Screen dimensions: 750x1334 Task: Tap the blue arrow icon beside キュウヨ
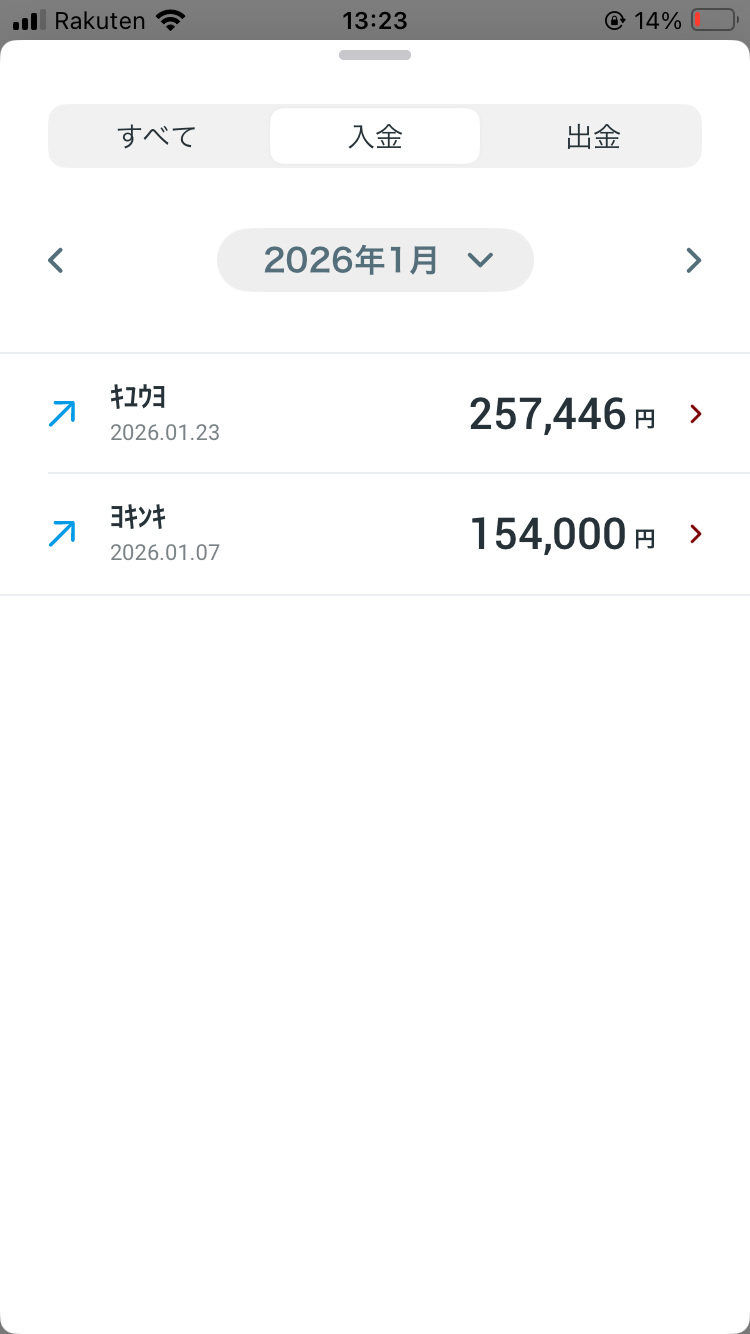coord(62,414)
